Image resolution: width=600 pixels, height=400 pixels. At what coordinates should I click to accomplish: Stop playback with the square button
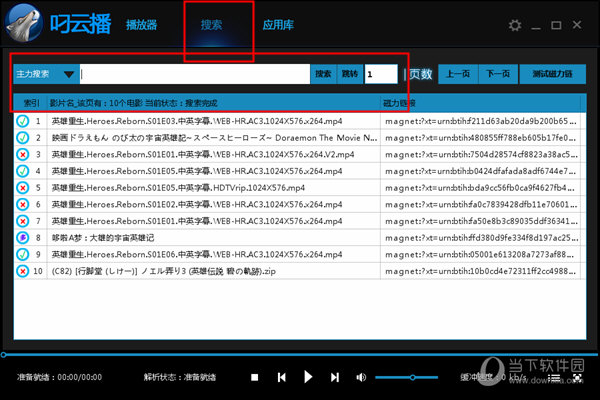[x=254, y=377]
